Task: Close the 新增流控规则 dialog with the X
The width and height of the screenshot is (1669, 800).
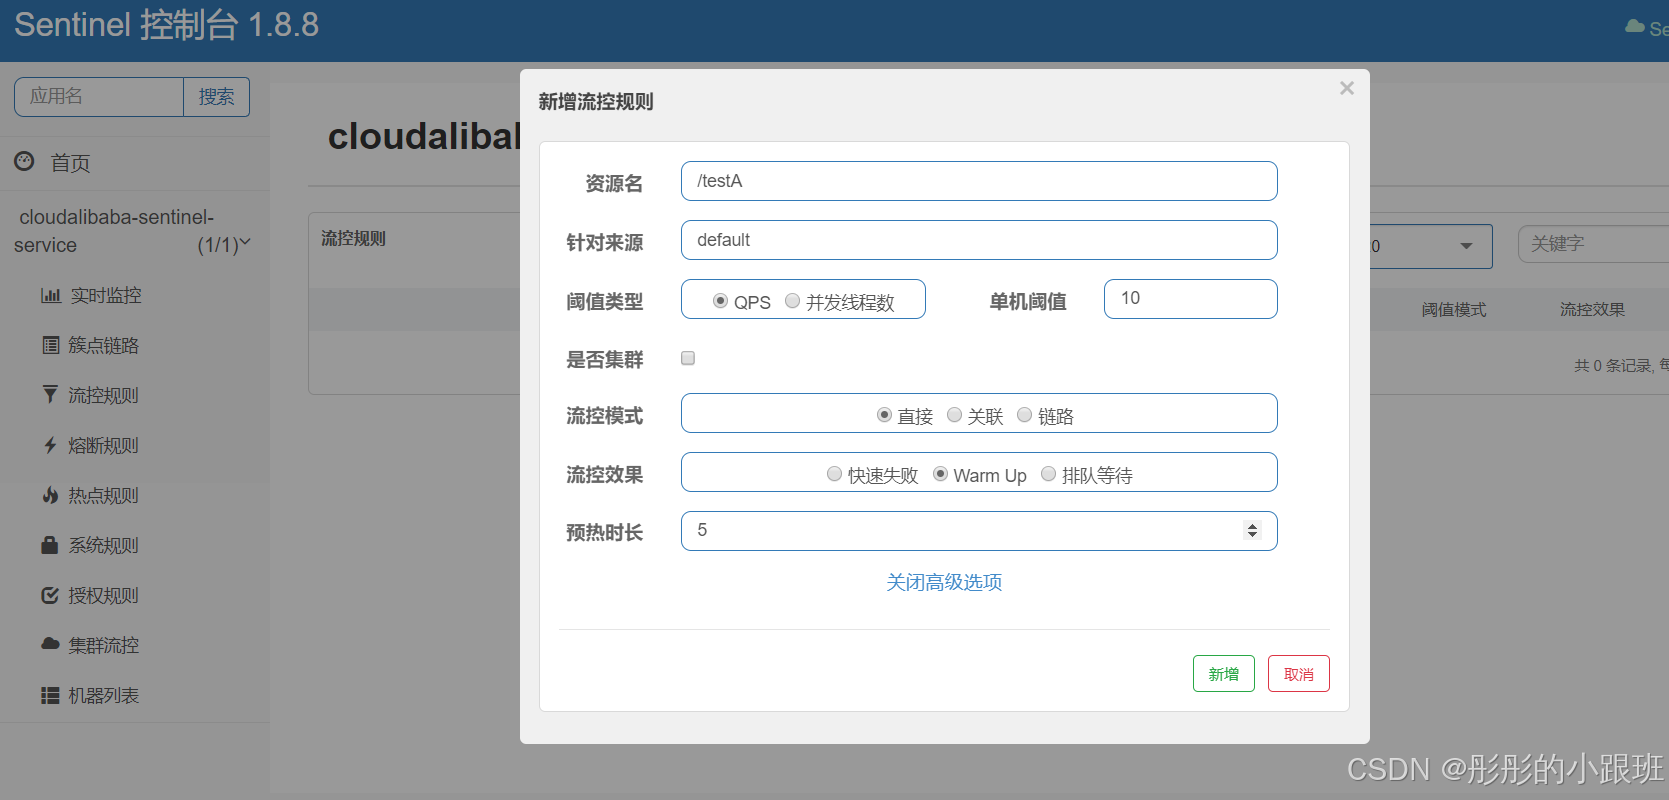Action: 1347,88
